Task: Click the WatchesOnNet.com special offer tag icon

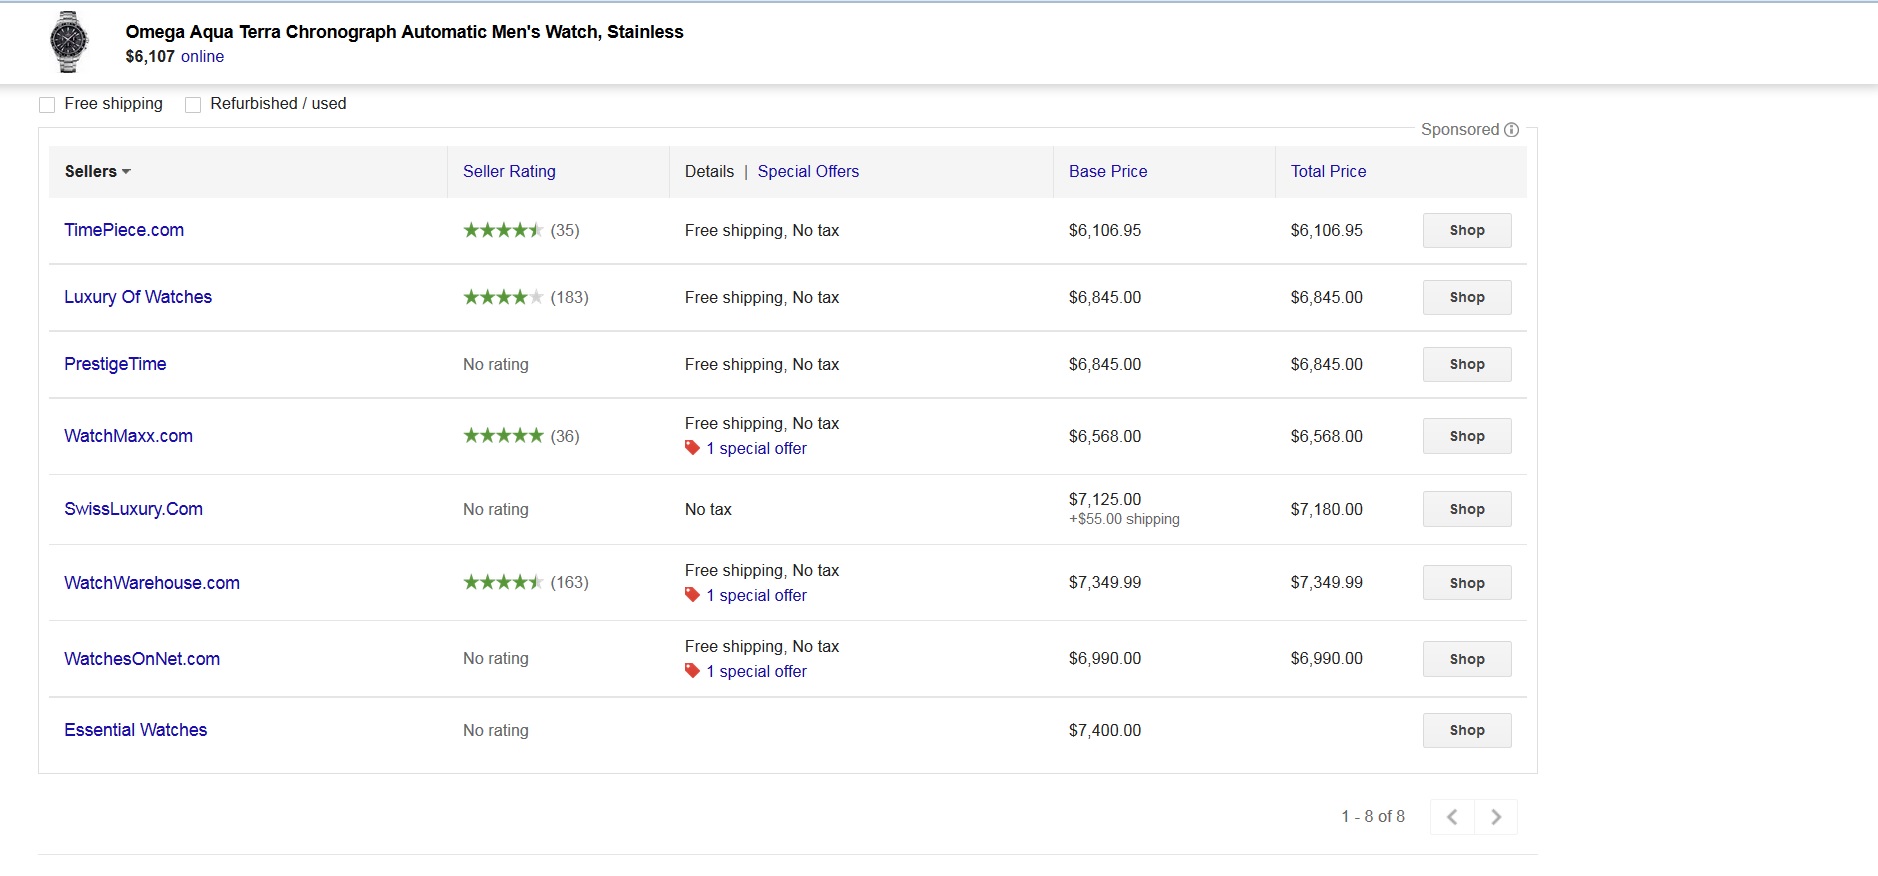Action: [x=692, y=671]
